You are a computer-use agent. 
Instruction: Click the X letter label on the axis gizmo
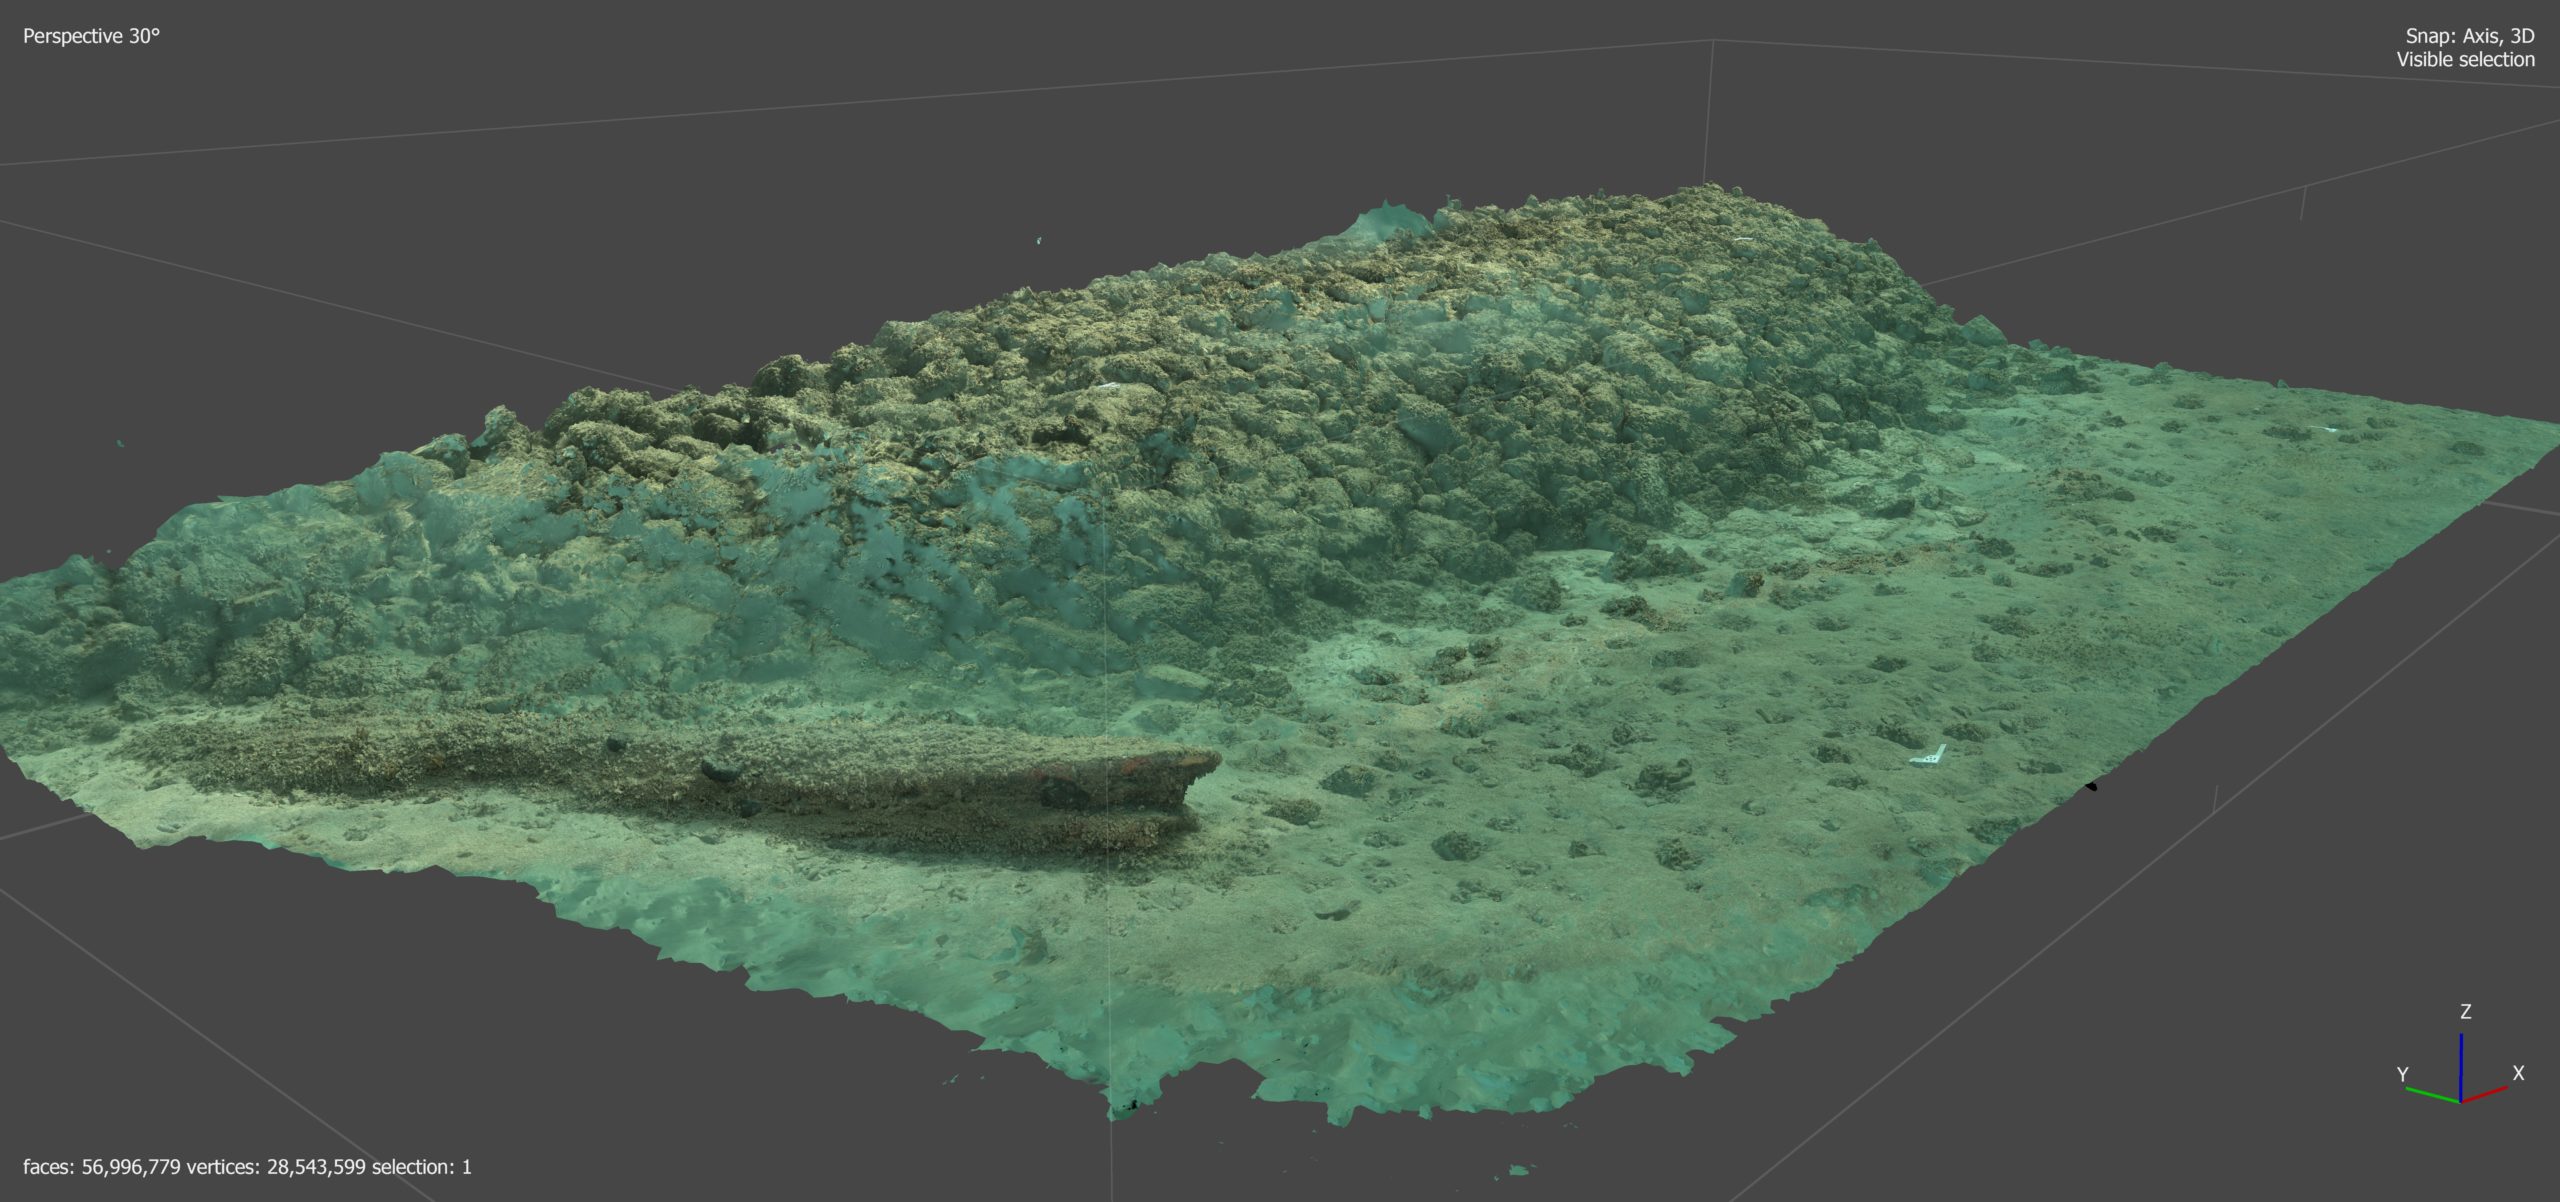tap(2518, 1073)
